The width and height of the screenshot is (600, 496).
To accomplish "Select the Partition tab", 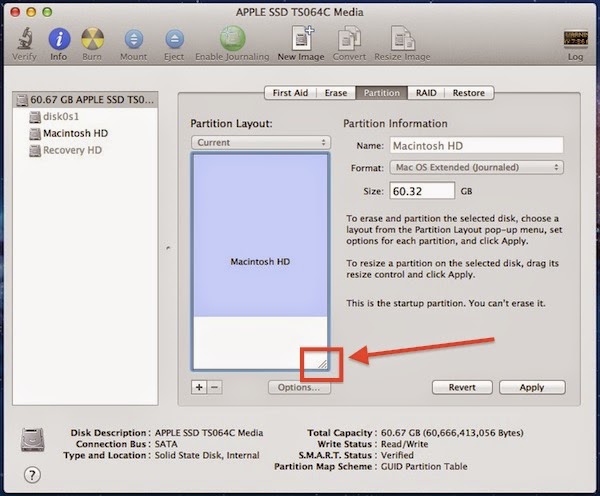I will [382, 93].
